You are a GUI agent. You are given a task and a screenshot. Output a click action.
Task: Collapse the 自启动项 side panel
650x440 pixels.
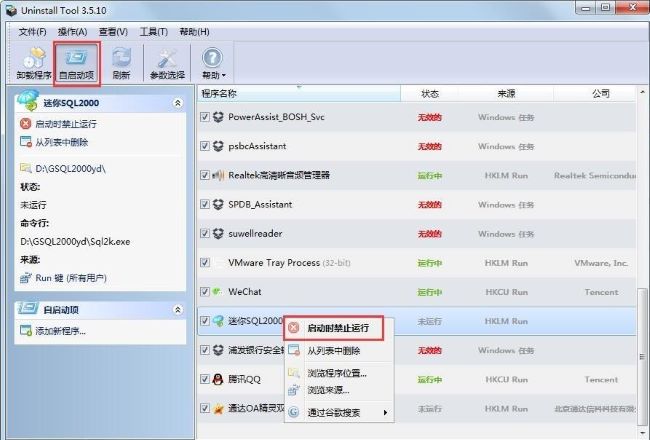(178, 309)
